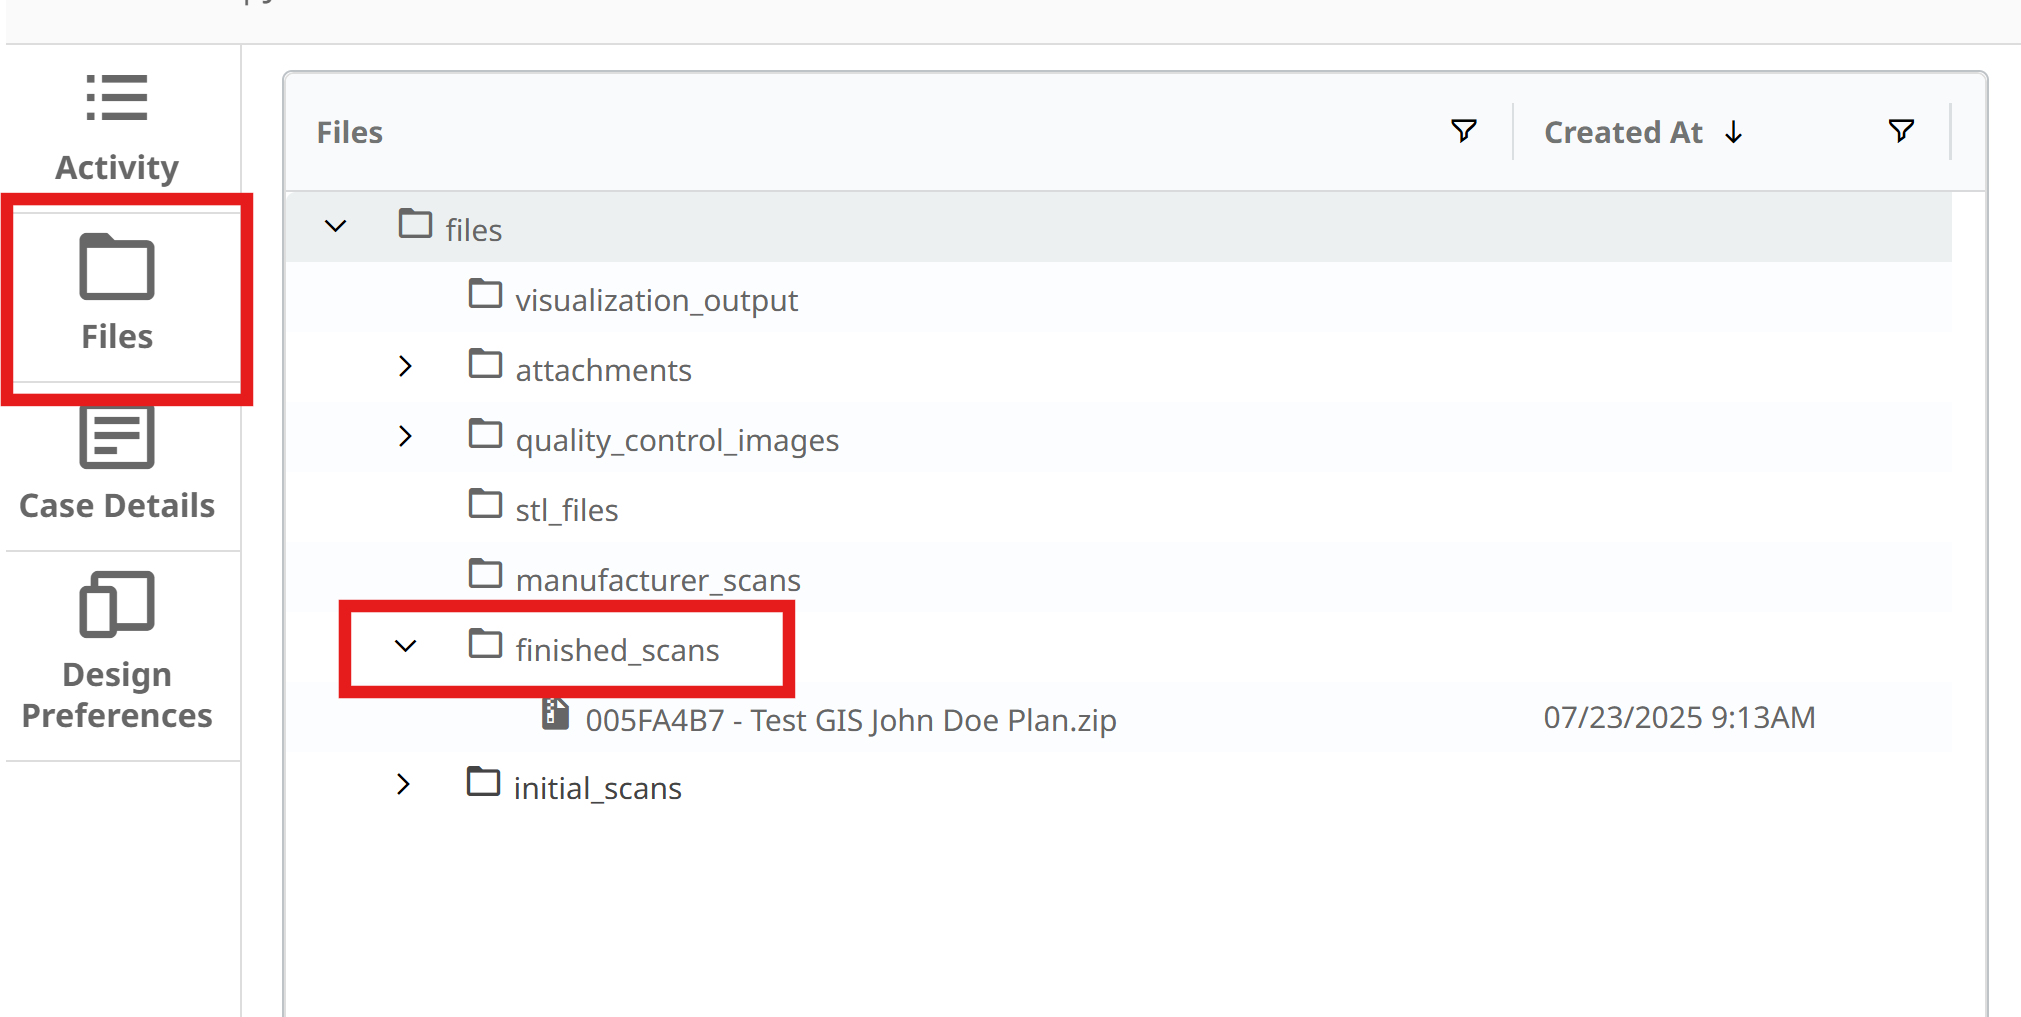Expand the initial_scans folder

click(403, 785)
